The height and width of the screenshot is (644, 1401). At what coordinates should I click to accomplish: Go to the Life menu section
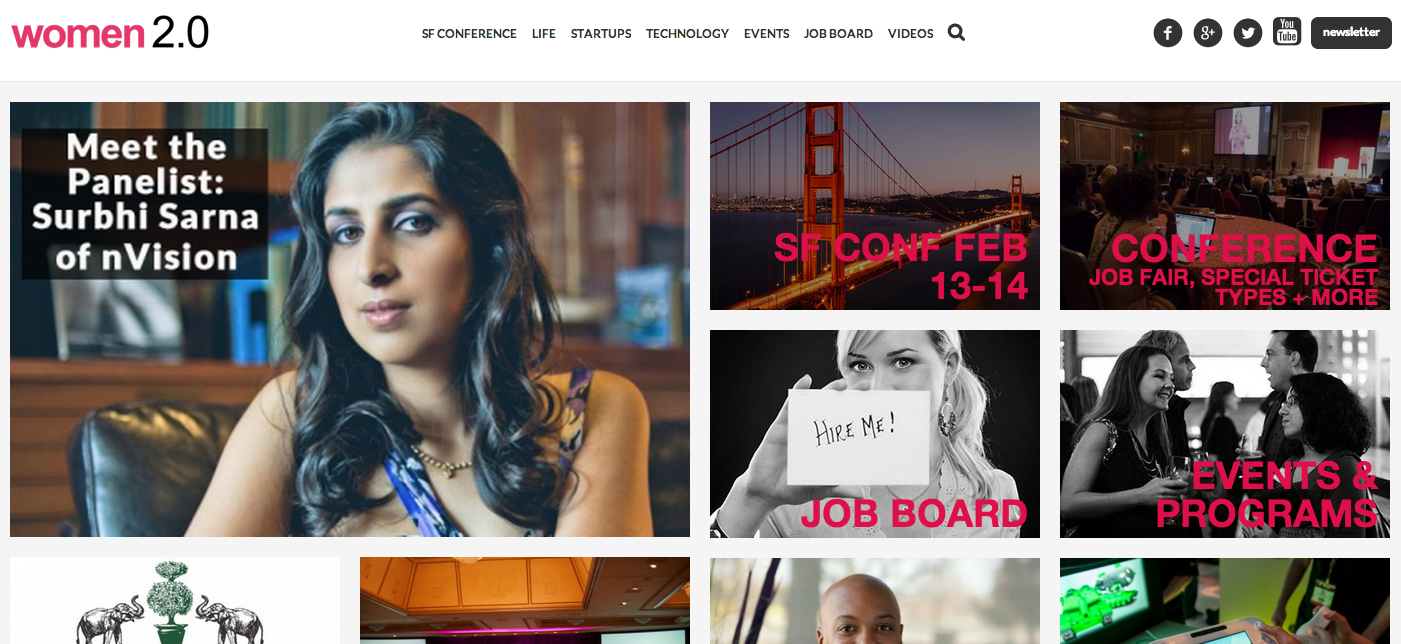544,34
